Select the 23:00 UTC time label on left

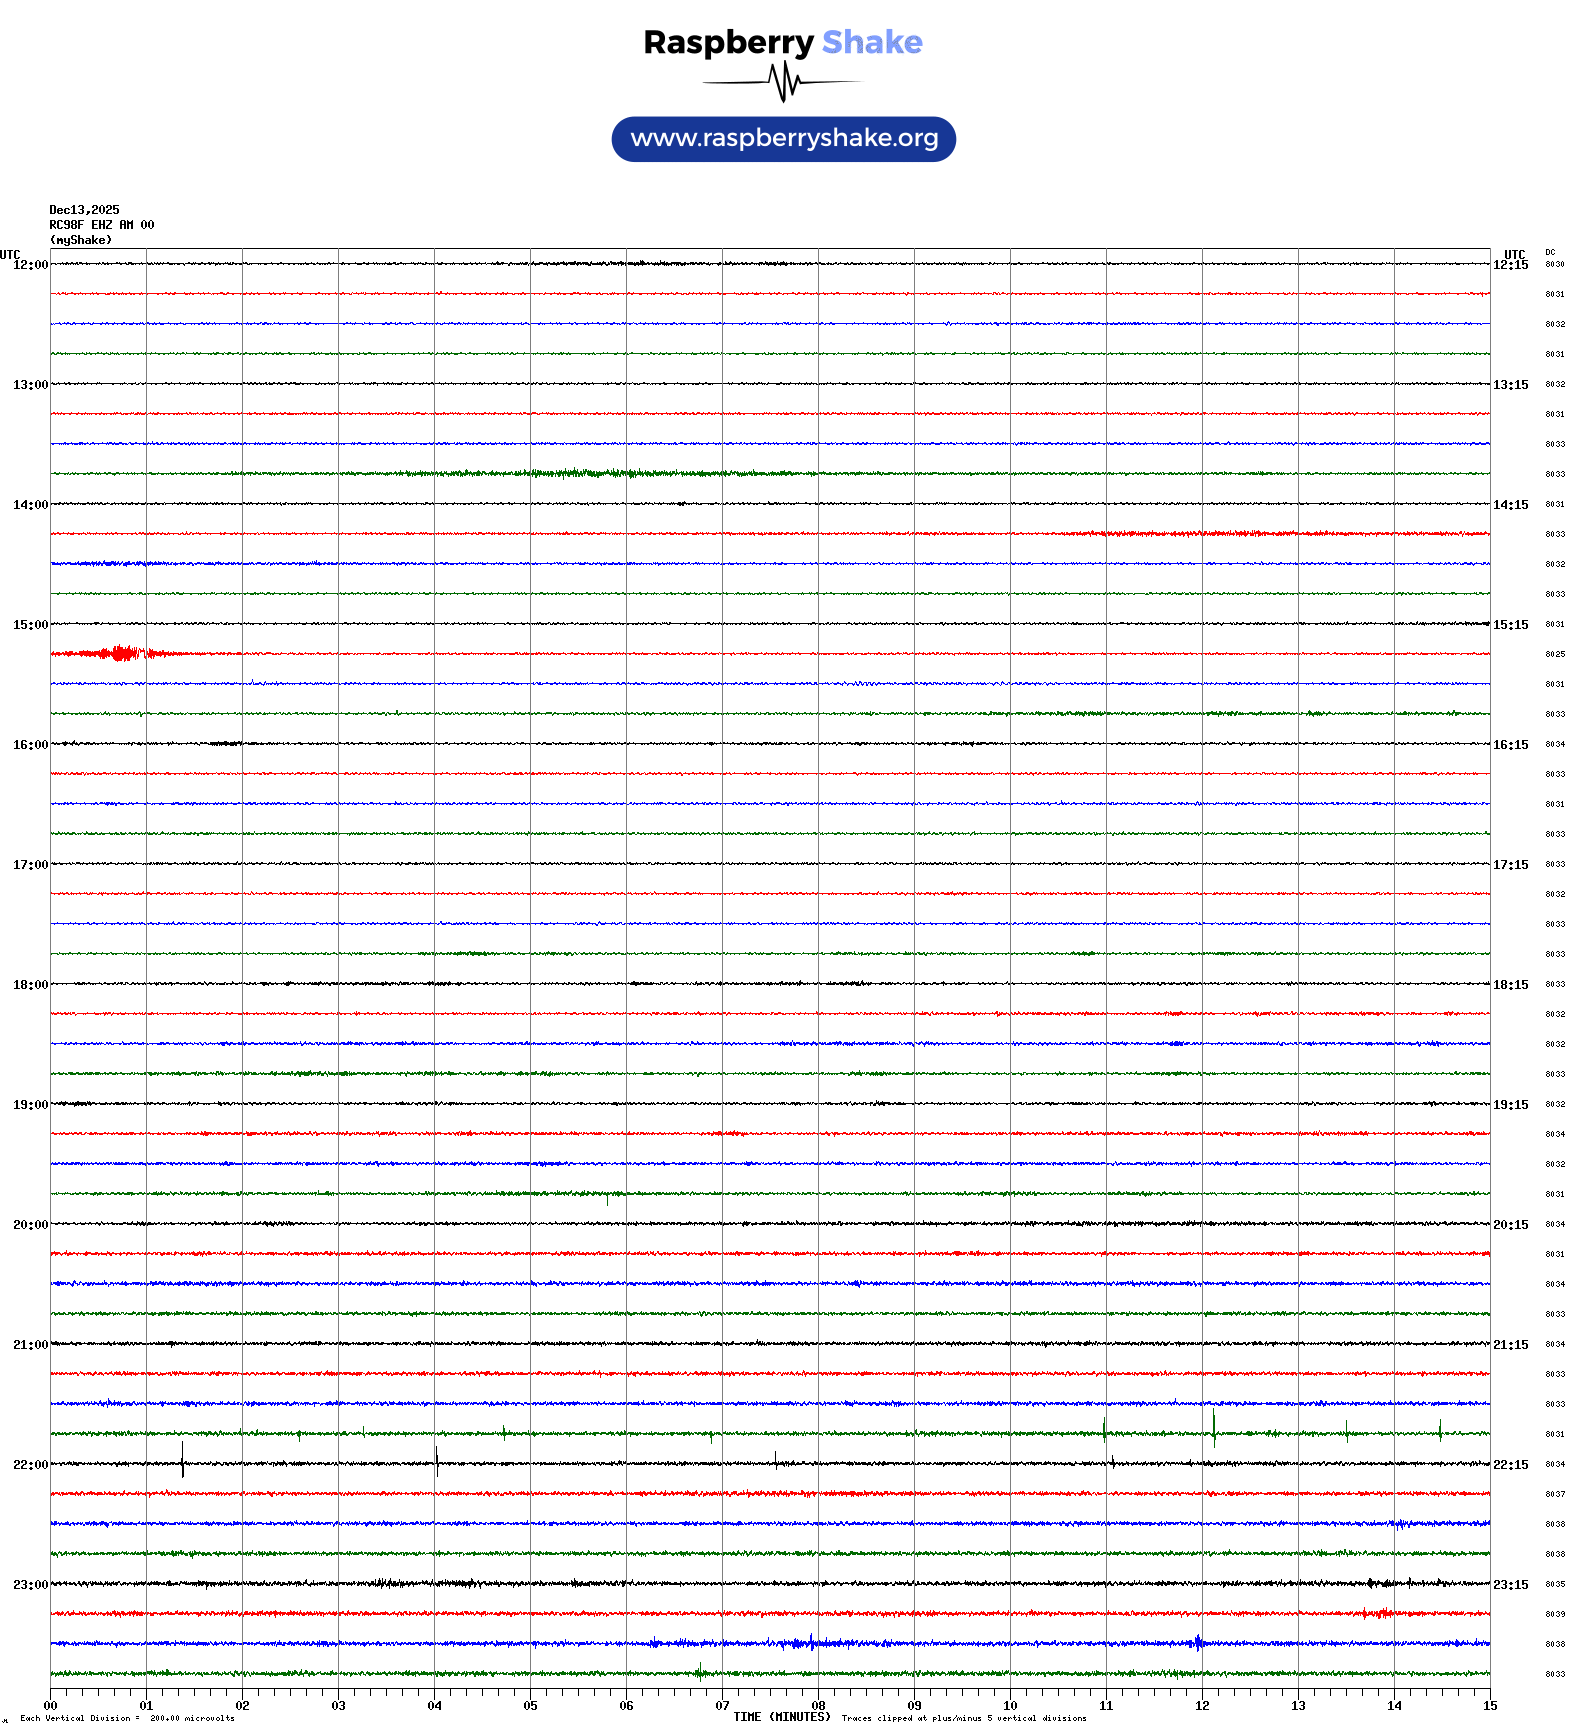(30, 1585)
